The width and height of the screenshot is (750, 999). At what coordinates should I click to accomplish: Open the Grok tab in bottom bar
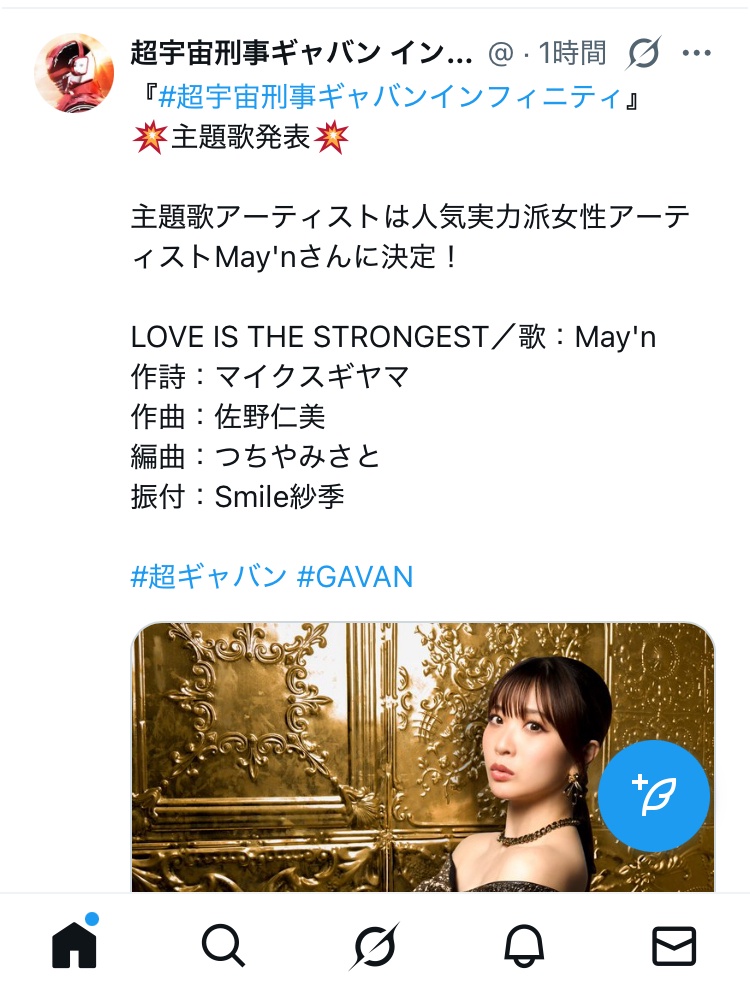point(374,945)
